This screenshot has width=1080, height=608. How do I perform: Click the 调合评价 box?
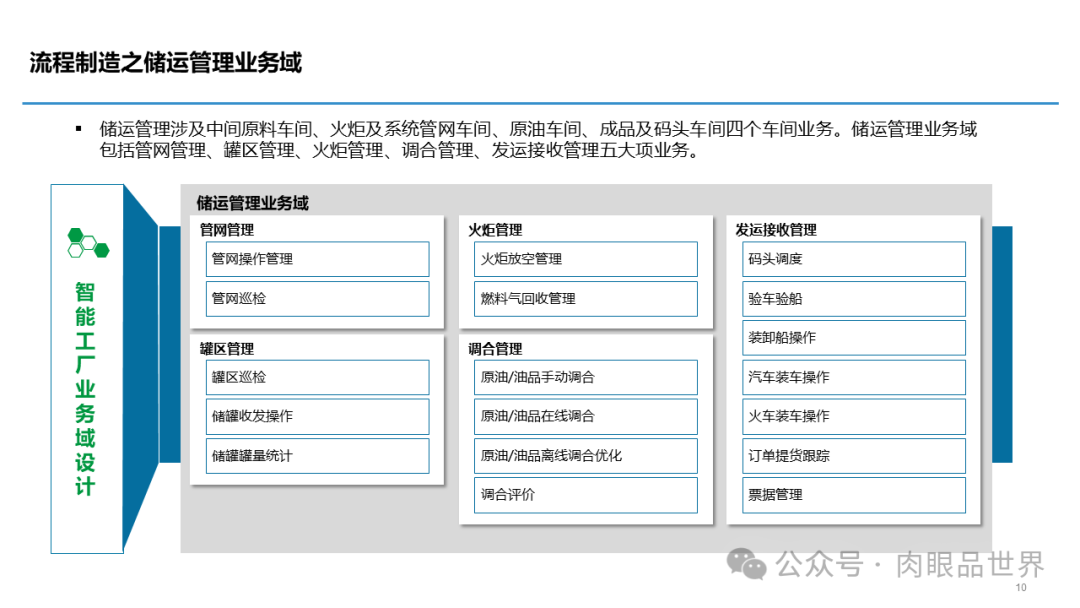pyautogui.click(x=585, y=495)
